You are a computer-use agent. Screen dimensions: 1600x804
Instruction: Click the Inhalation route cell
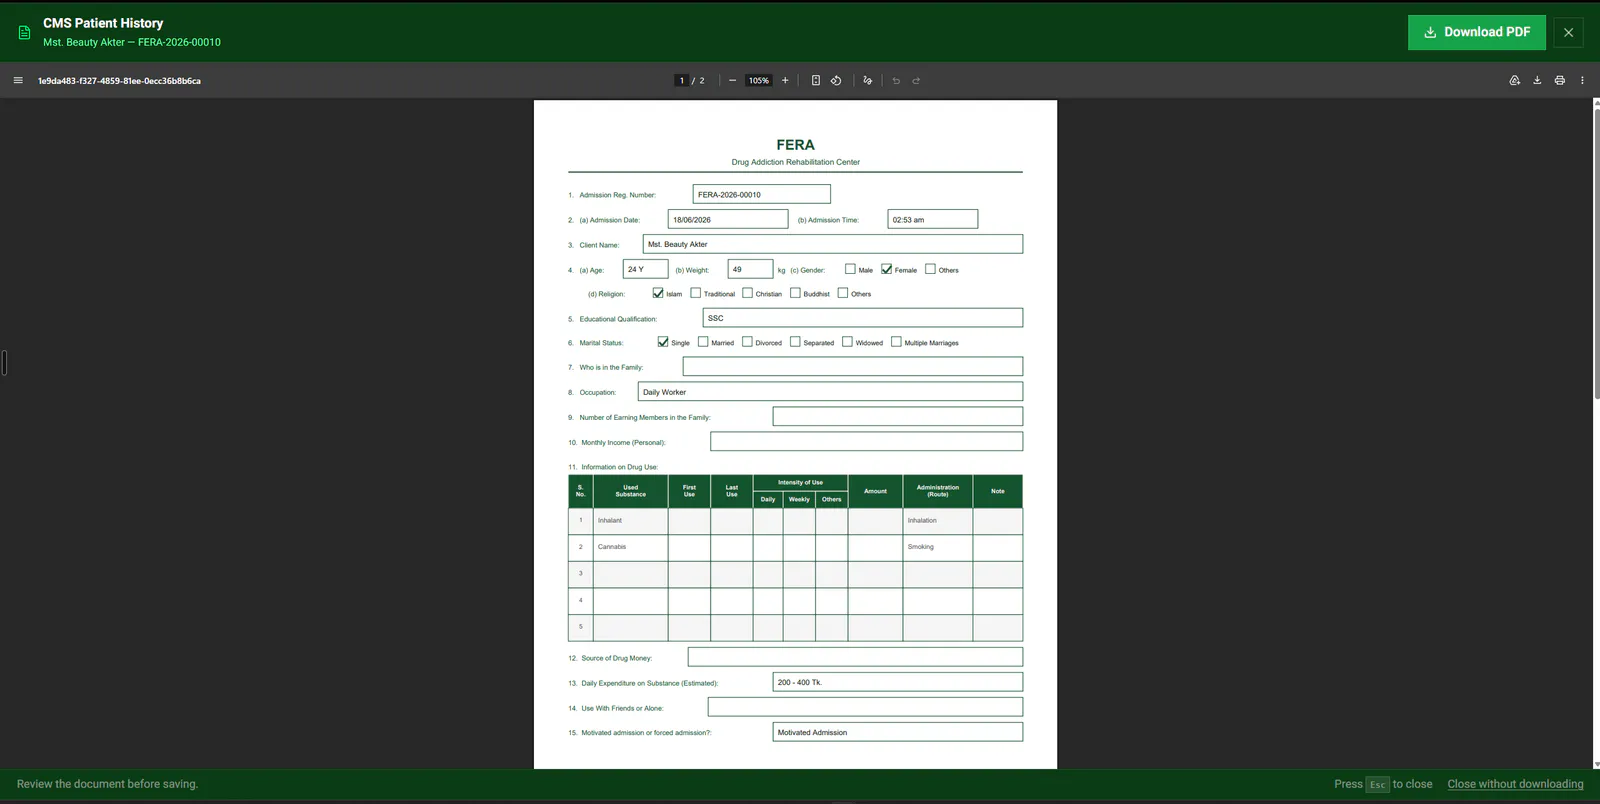(x=937, y=521)
